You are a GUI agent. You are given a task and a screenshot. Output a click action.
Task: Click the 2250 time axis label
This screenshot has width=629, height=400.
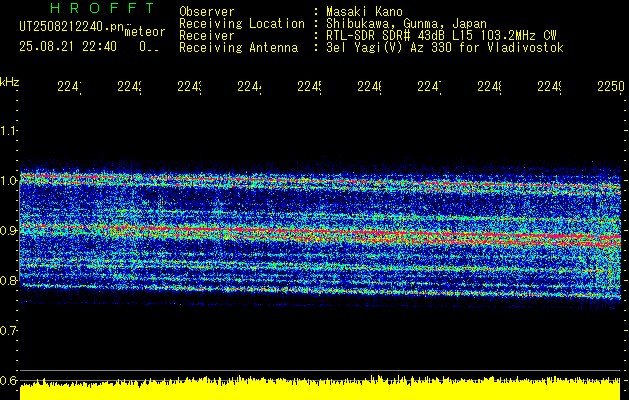(611, 87)
